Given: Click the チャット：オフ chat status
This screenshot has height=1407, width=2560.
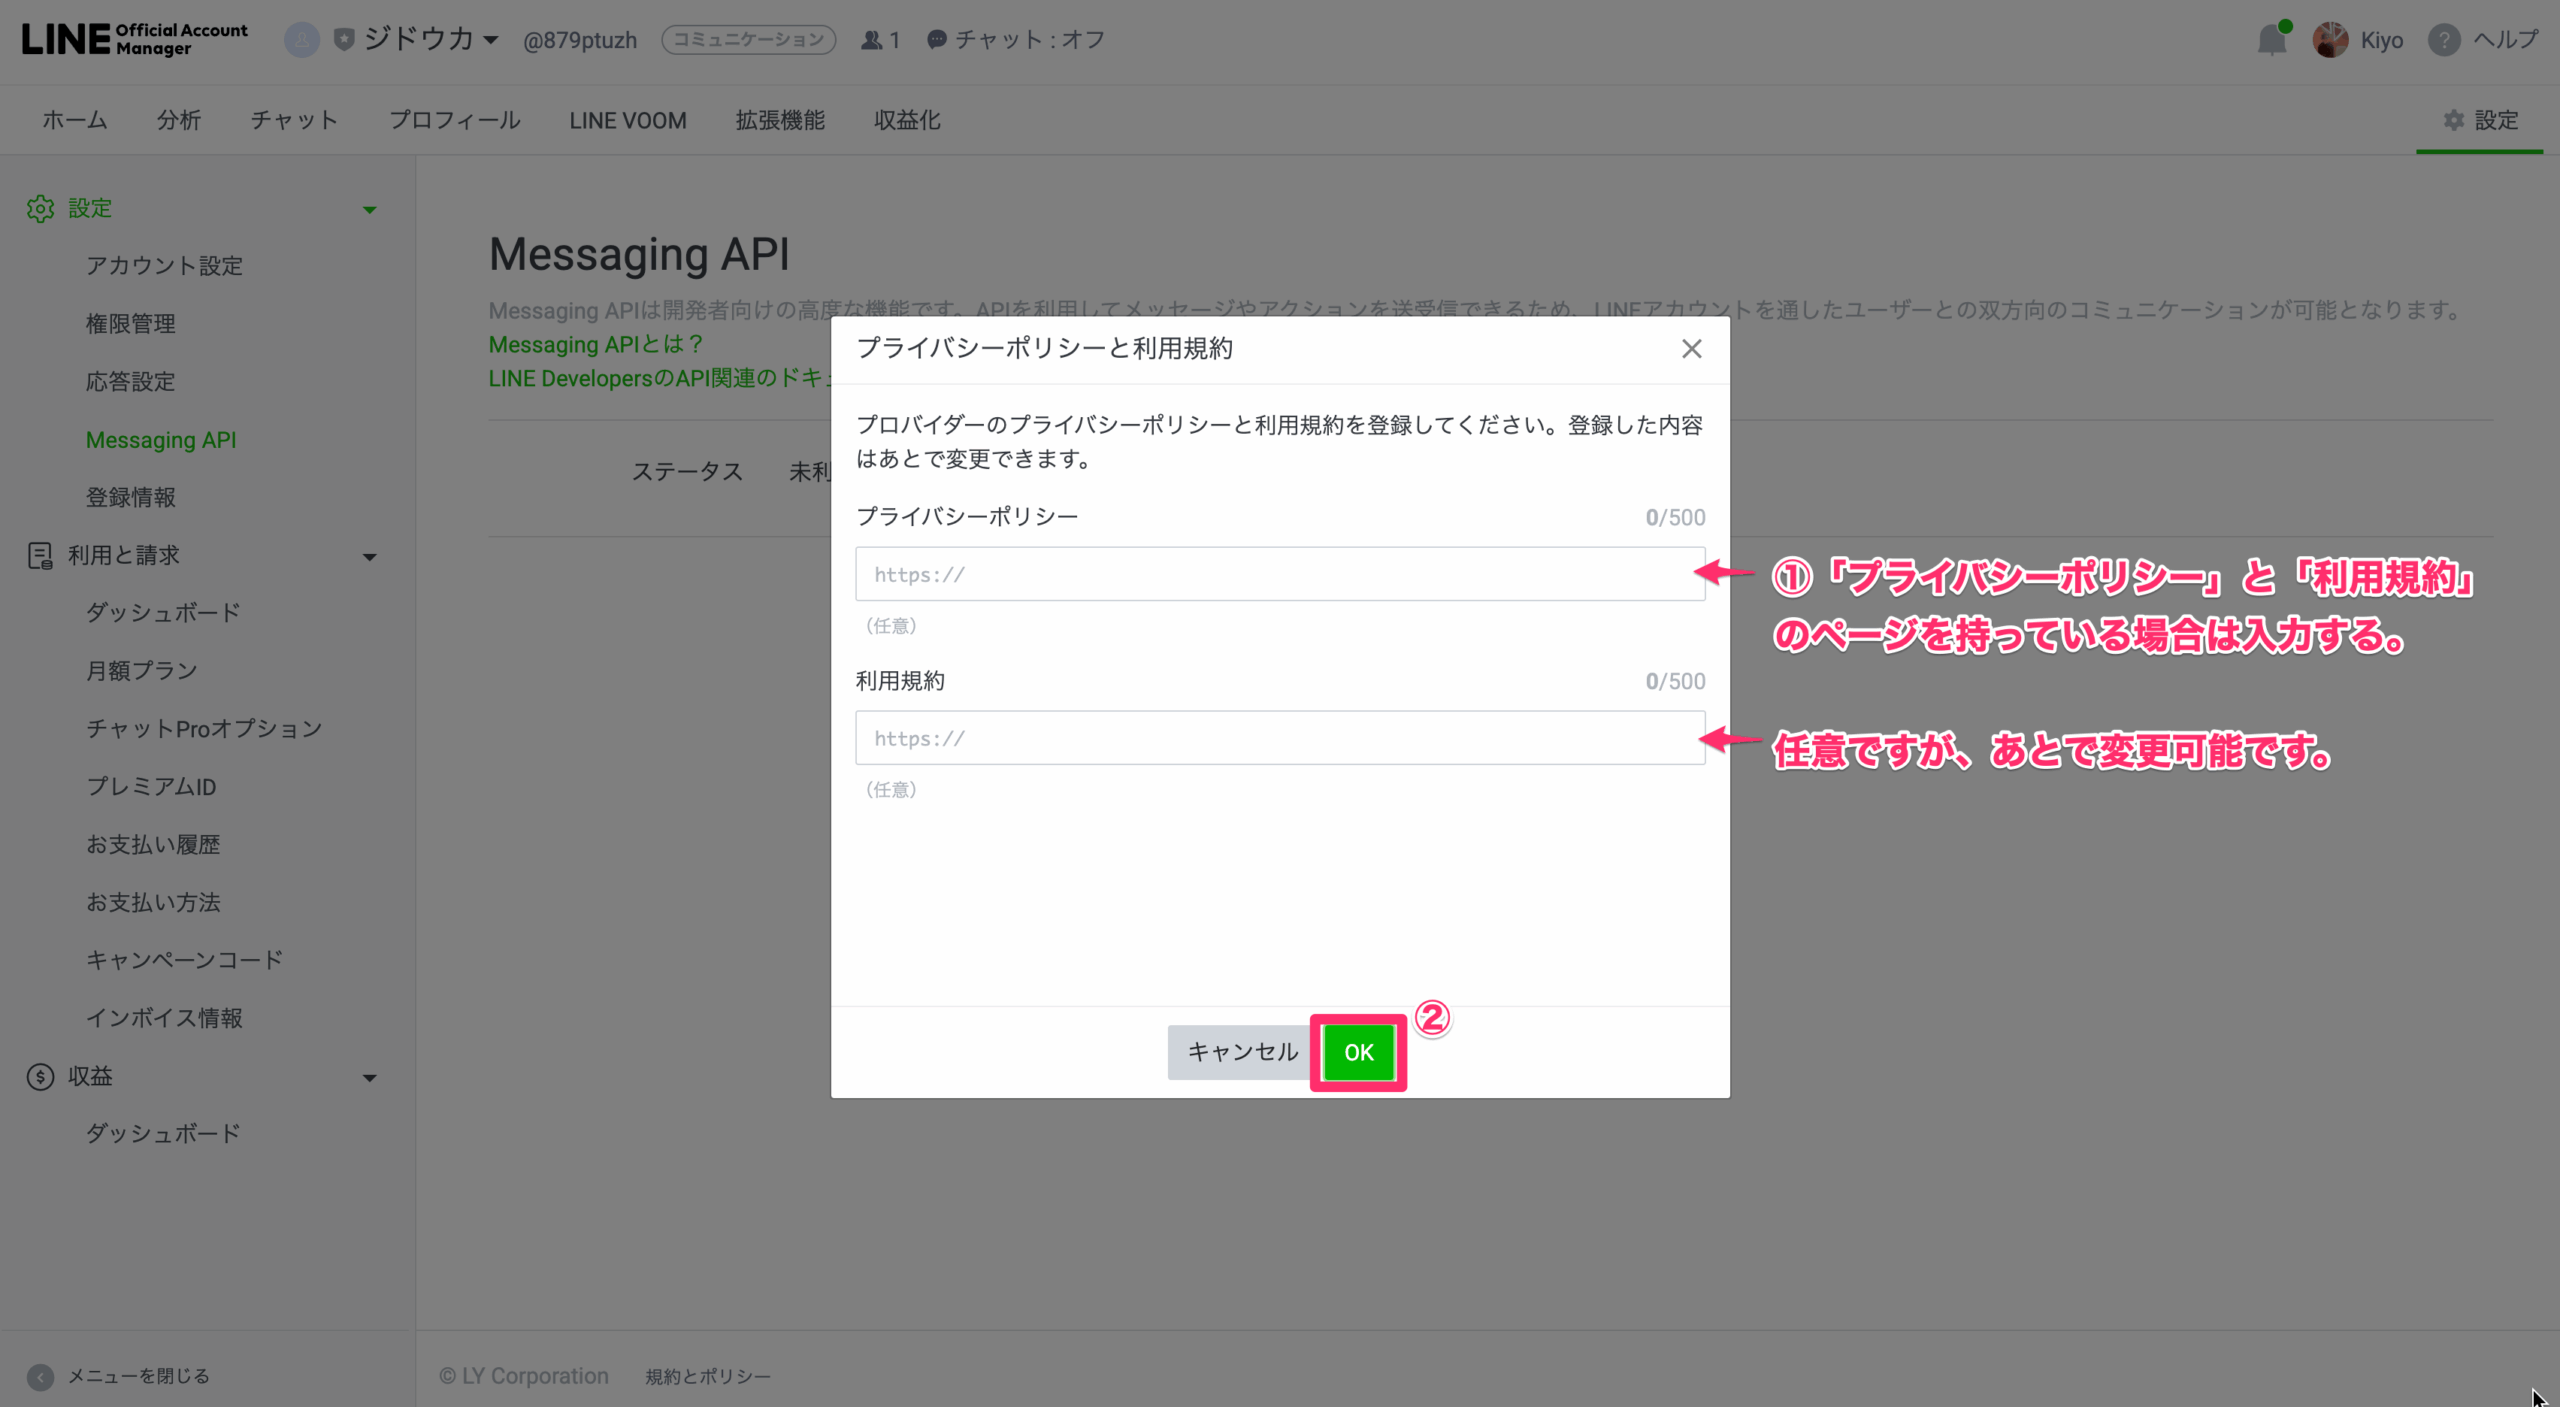Looking at the screenshot, I should click(1016, 40).
